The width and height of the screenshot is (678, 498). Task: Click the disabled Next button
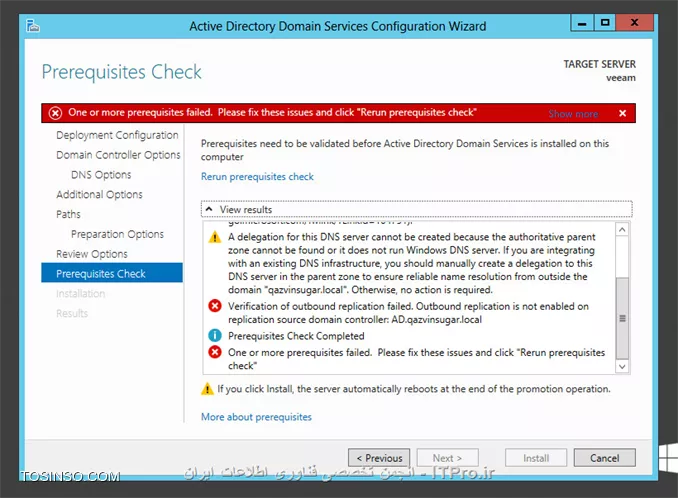(x=448, y=458)
